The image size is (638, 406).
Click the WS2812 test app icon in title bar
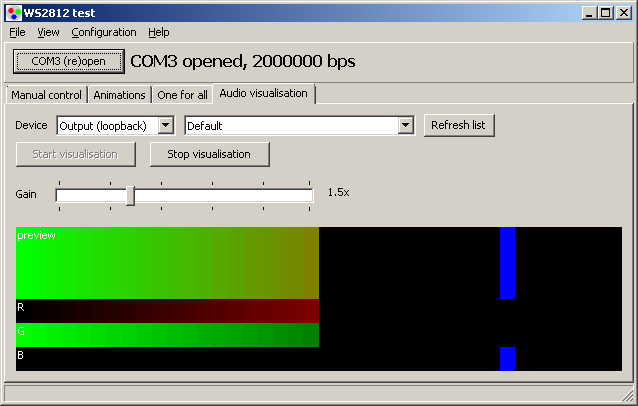pyautogui.click(x=14, y=13)
